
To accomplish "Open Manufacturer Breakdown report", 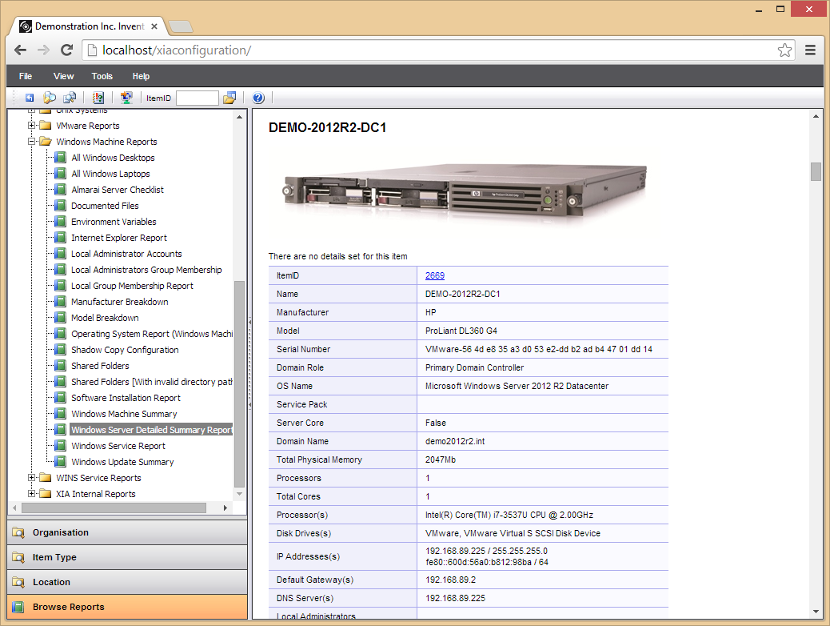I will (x=120, y=302).
